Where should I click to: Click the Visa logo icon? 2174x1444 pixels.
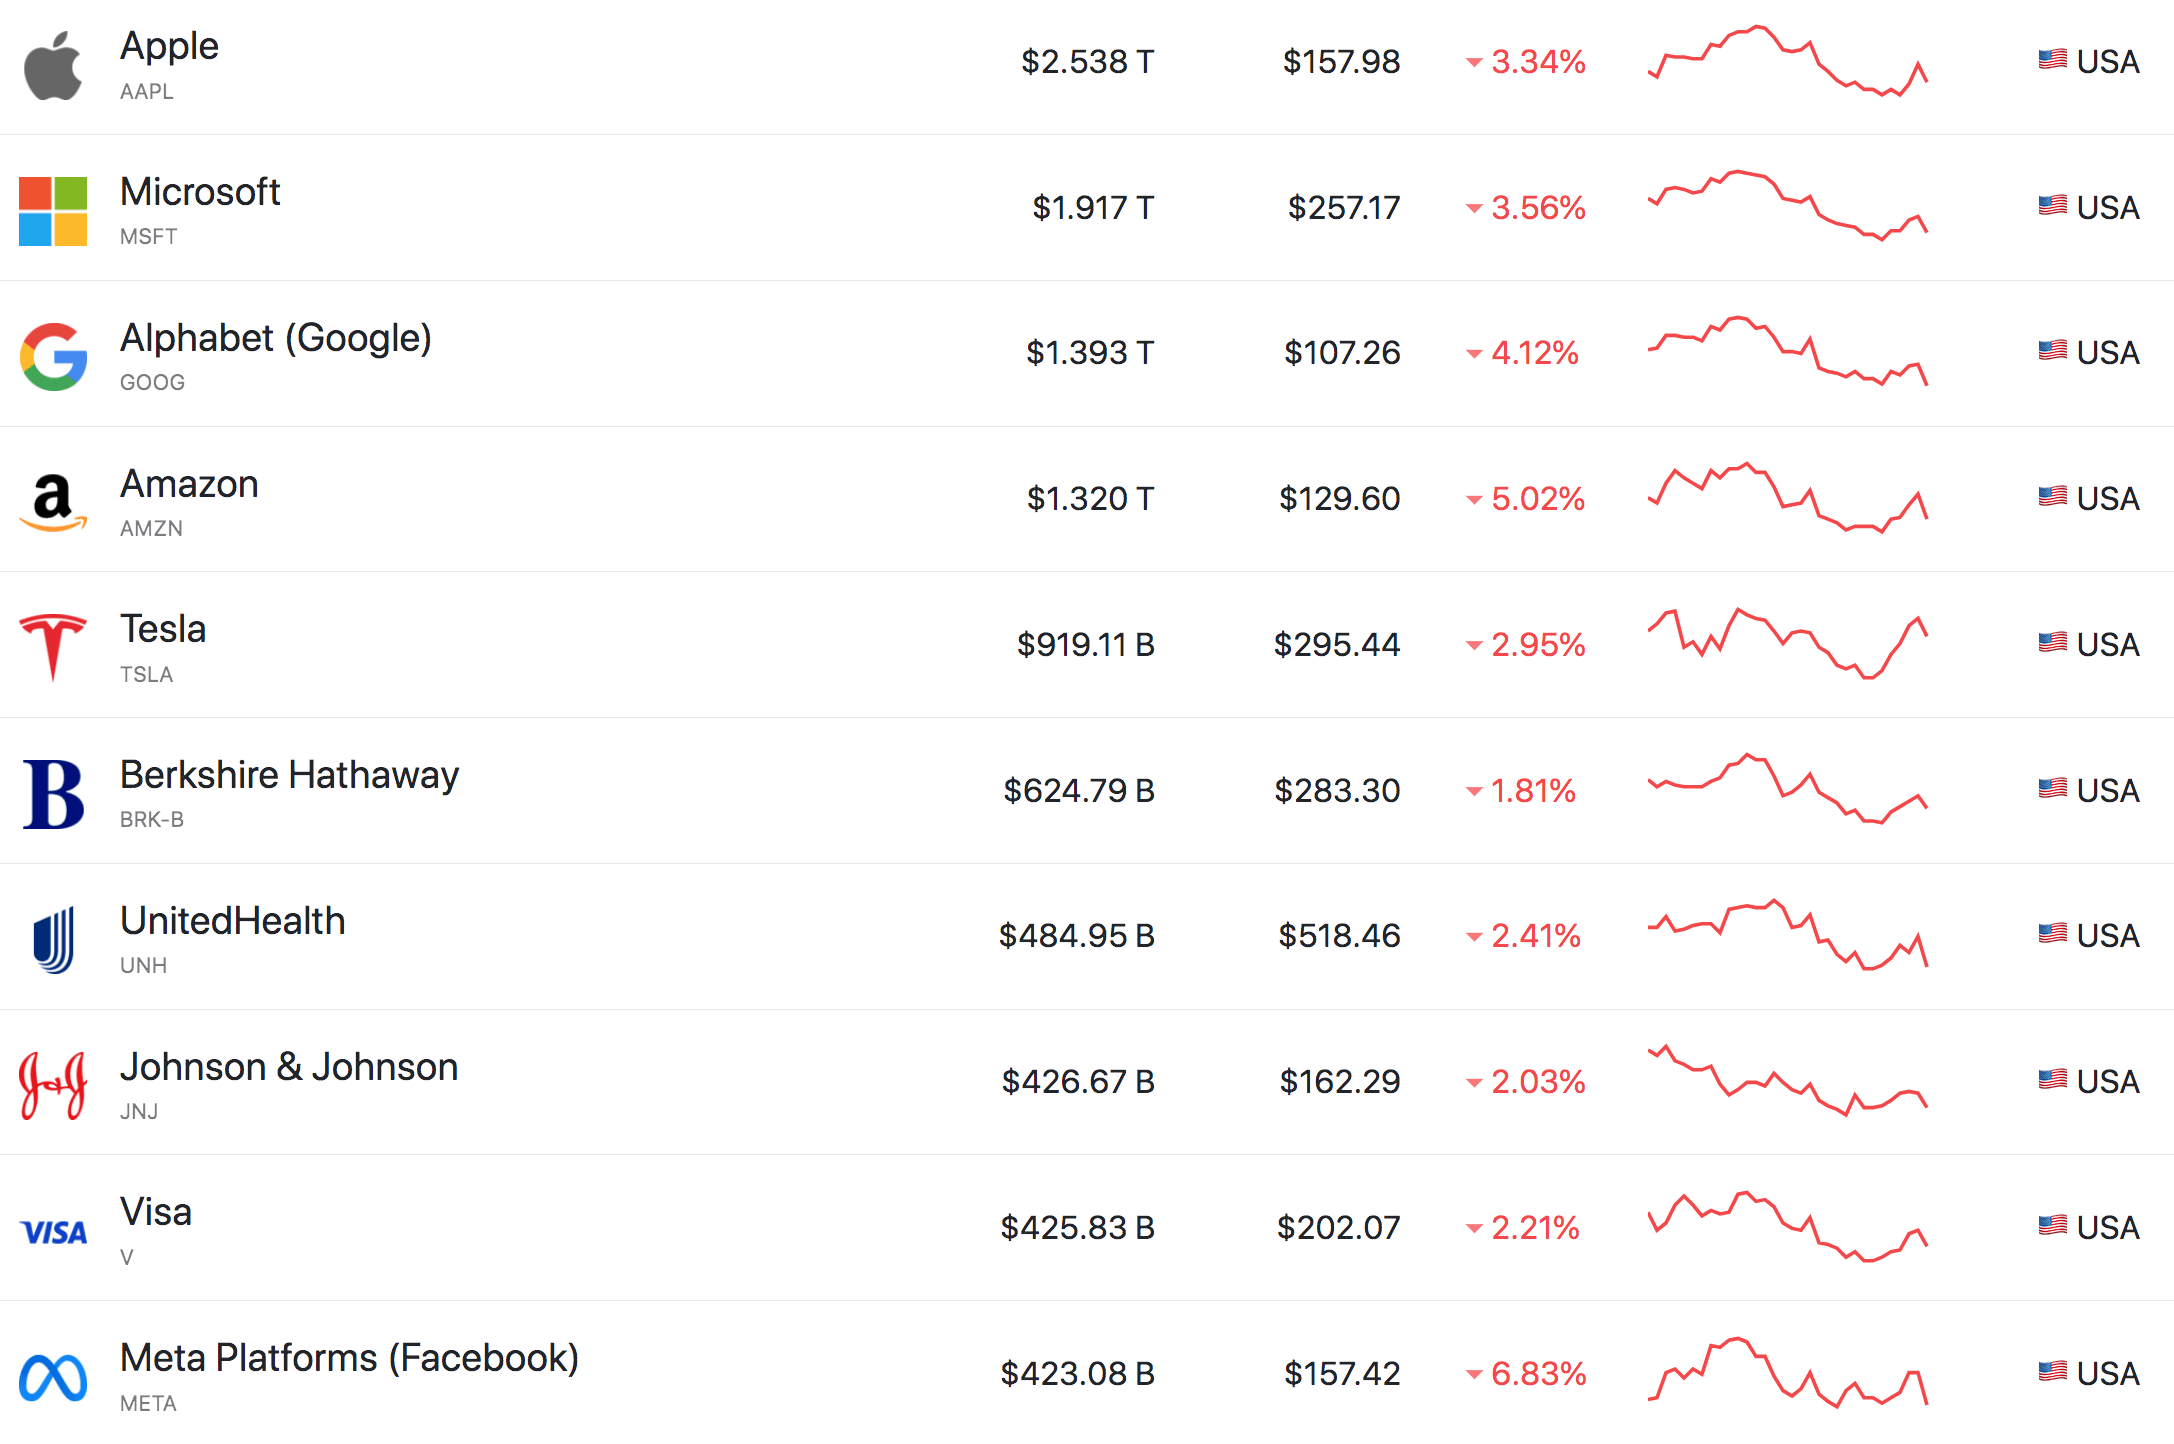point(53,1232)
